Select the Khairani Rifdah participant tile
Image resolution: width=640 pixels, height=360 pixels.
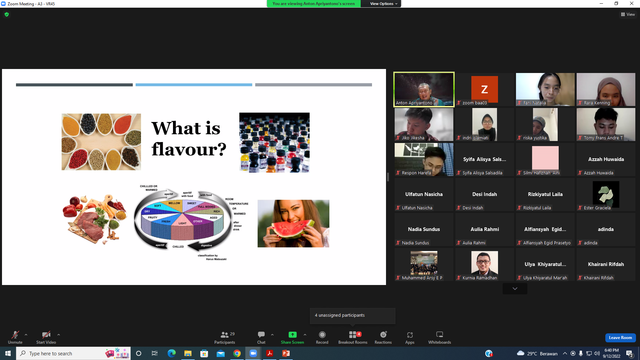click(606, 264)
